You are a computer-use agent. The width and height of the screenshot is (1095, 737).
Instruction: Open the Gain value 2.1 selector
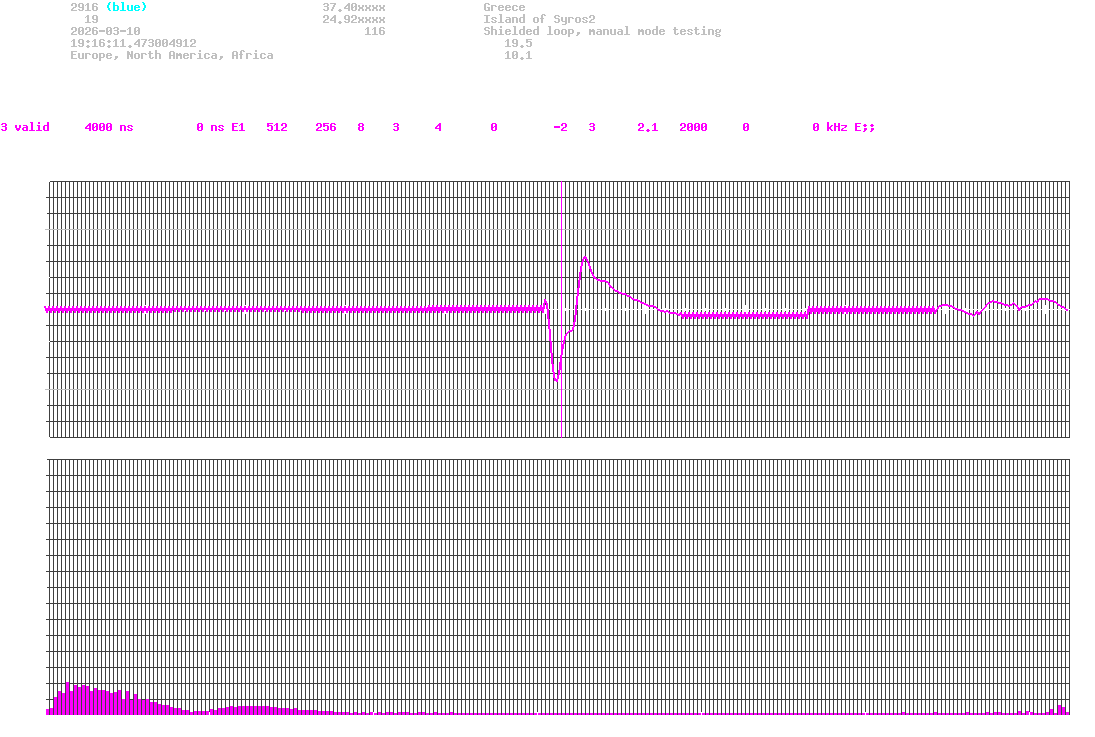click(647, 127)
